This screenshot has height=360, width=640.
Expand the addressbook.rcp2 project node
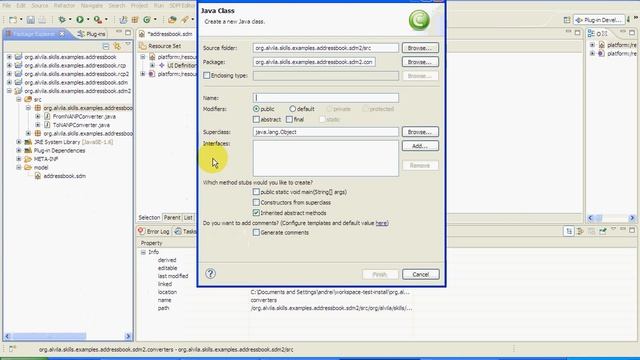(9, 74)
